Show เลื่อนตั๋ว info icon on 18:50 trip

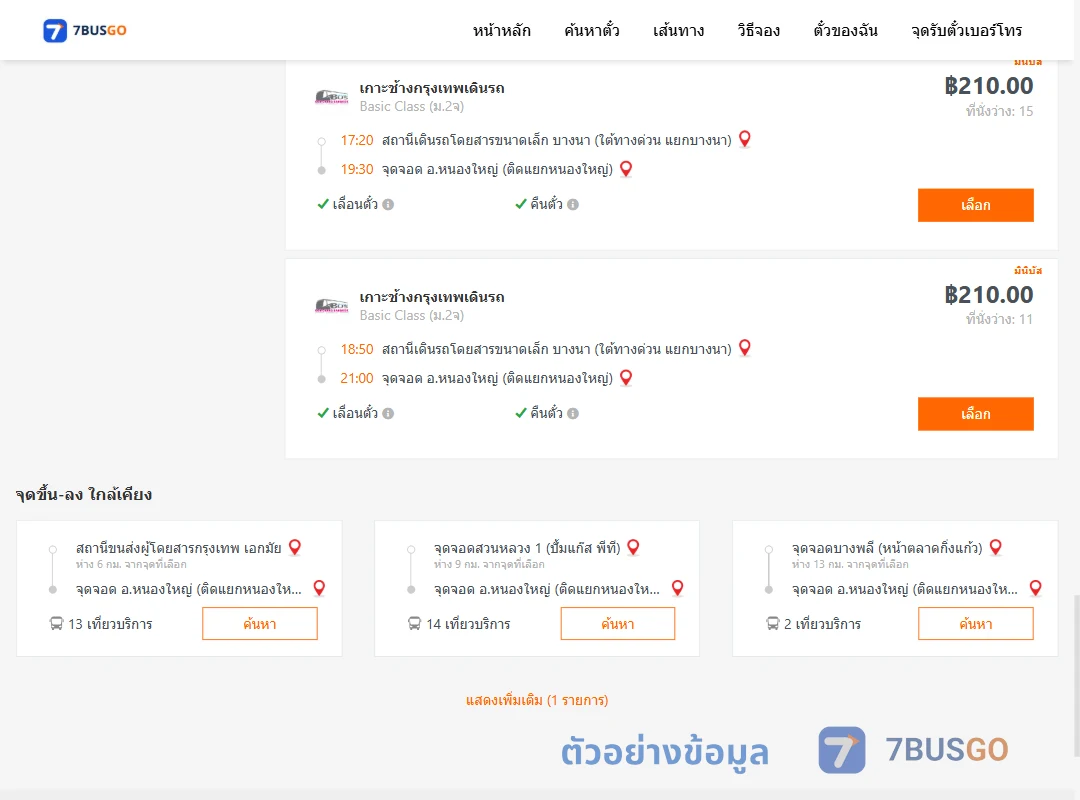point(388,413)
